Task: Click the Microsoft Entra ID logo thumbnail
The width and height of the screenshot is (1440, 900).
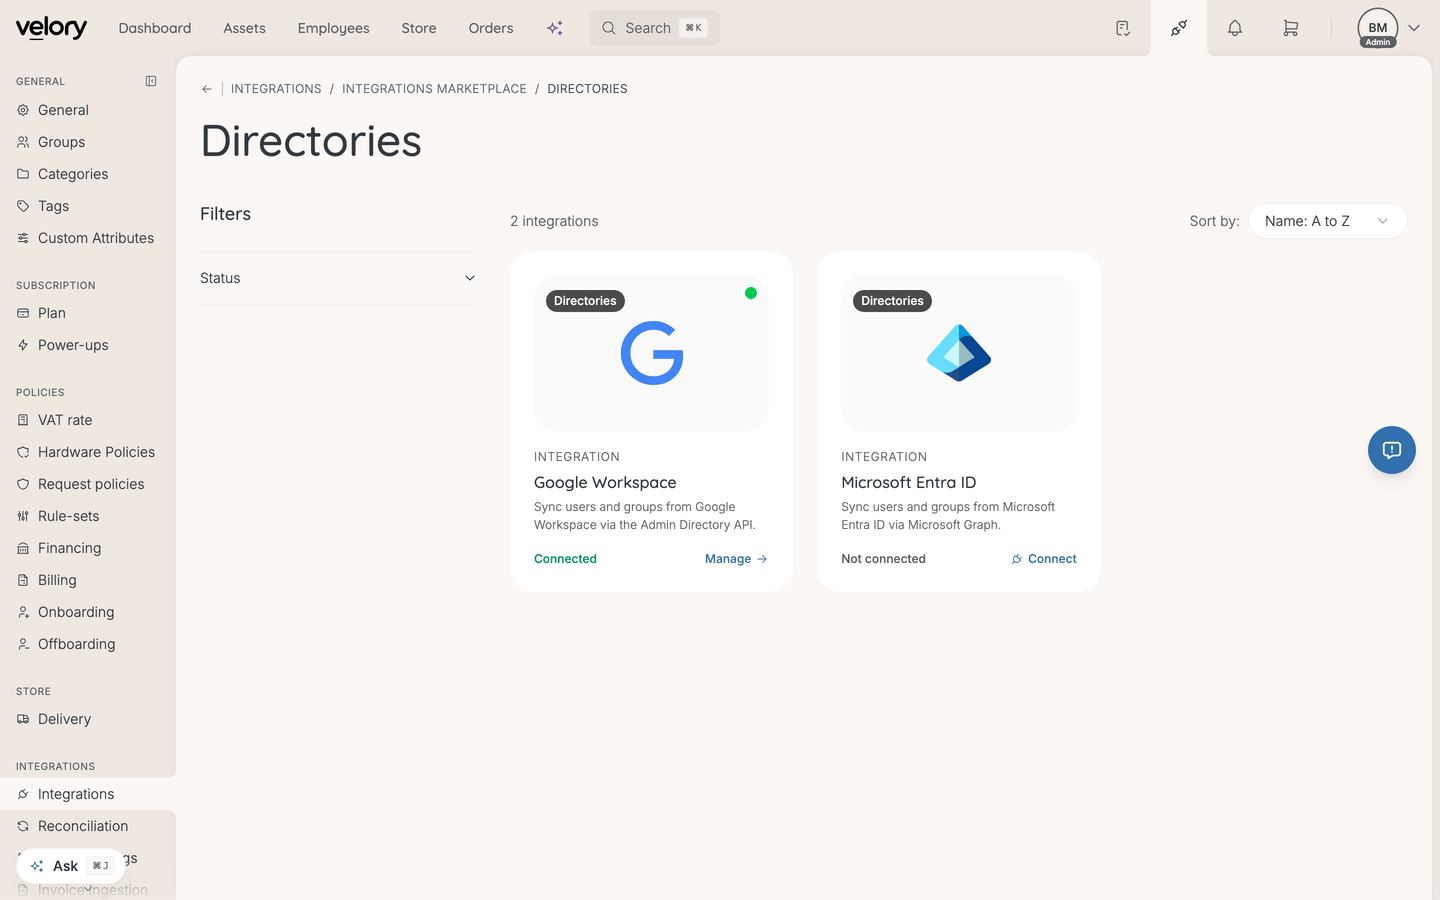Action: coord(959,353)
